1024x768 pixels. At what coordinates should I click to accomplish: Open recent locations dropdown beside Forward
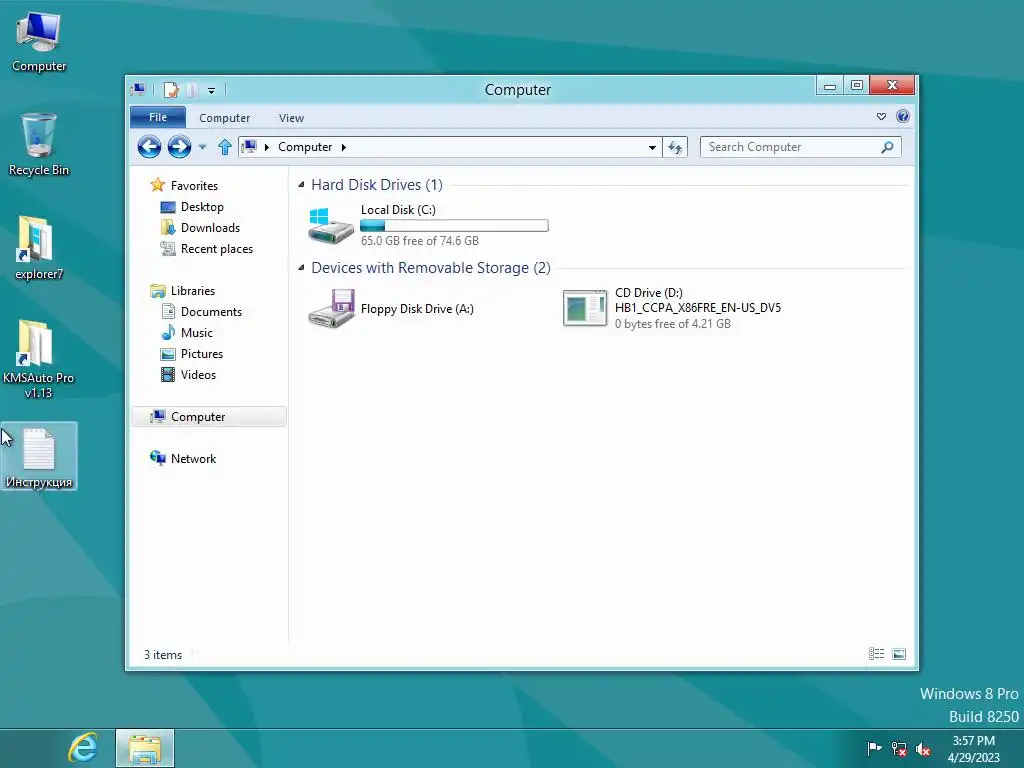pos(202,147)
